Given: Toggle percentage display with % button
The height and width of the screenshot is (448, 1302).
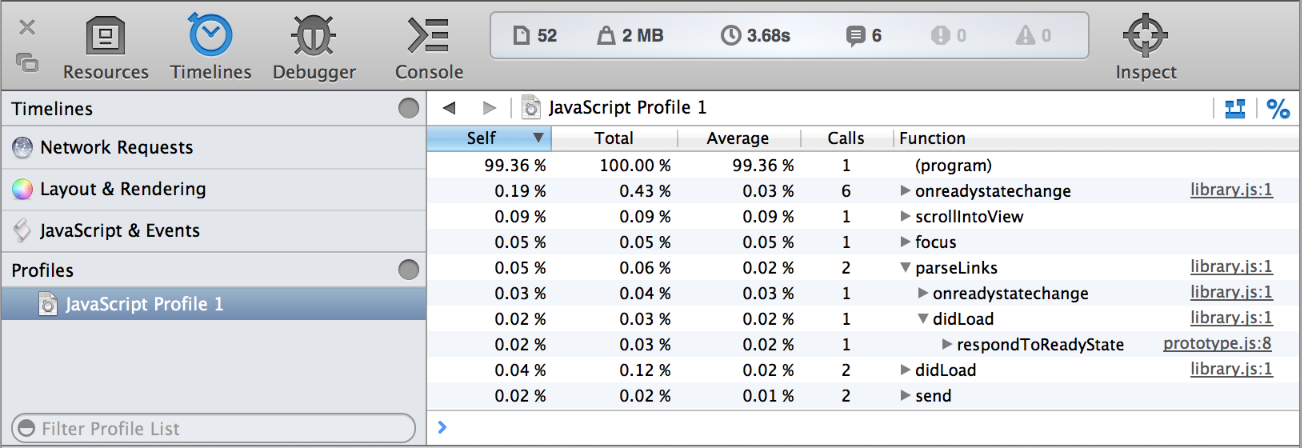Looking at the screenshot, I should (1278, 109).
